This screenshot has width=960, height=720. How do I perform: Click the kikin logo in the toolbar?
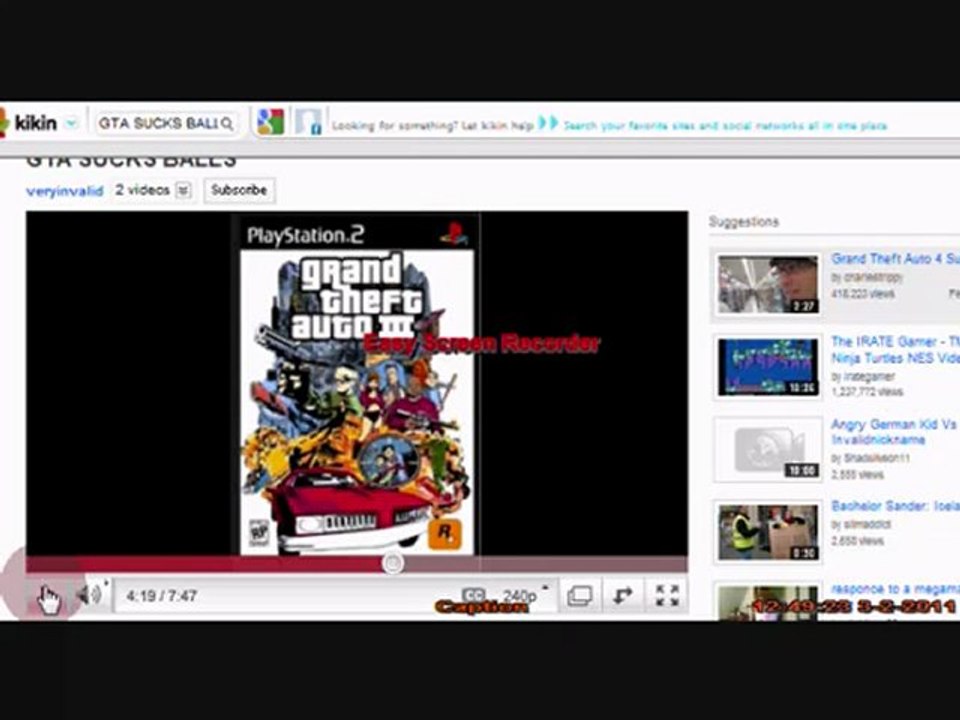(x=29, y=123)
